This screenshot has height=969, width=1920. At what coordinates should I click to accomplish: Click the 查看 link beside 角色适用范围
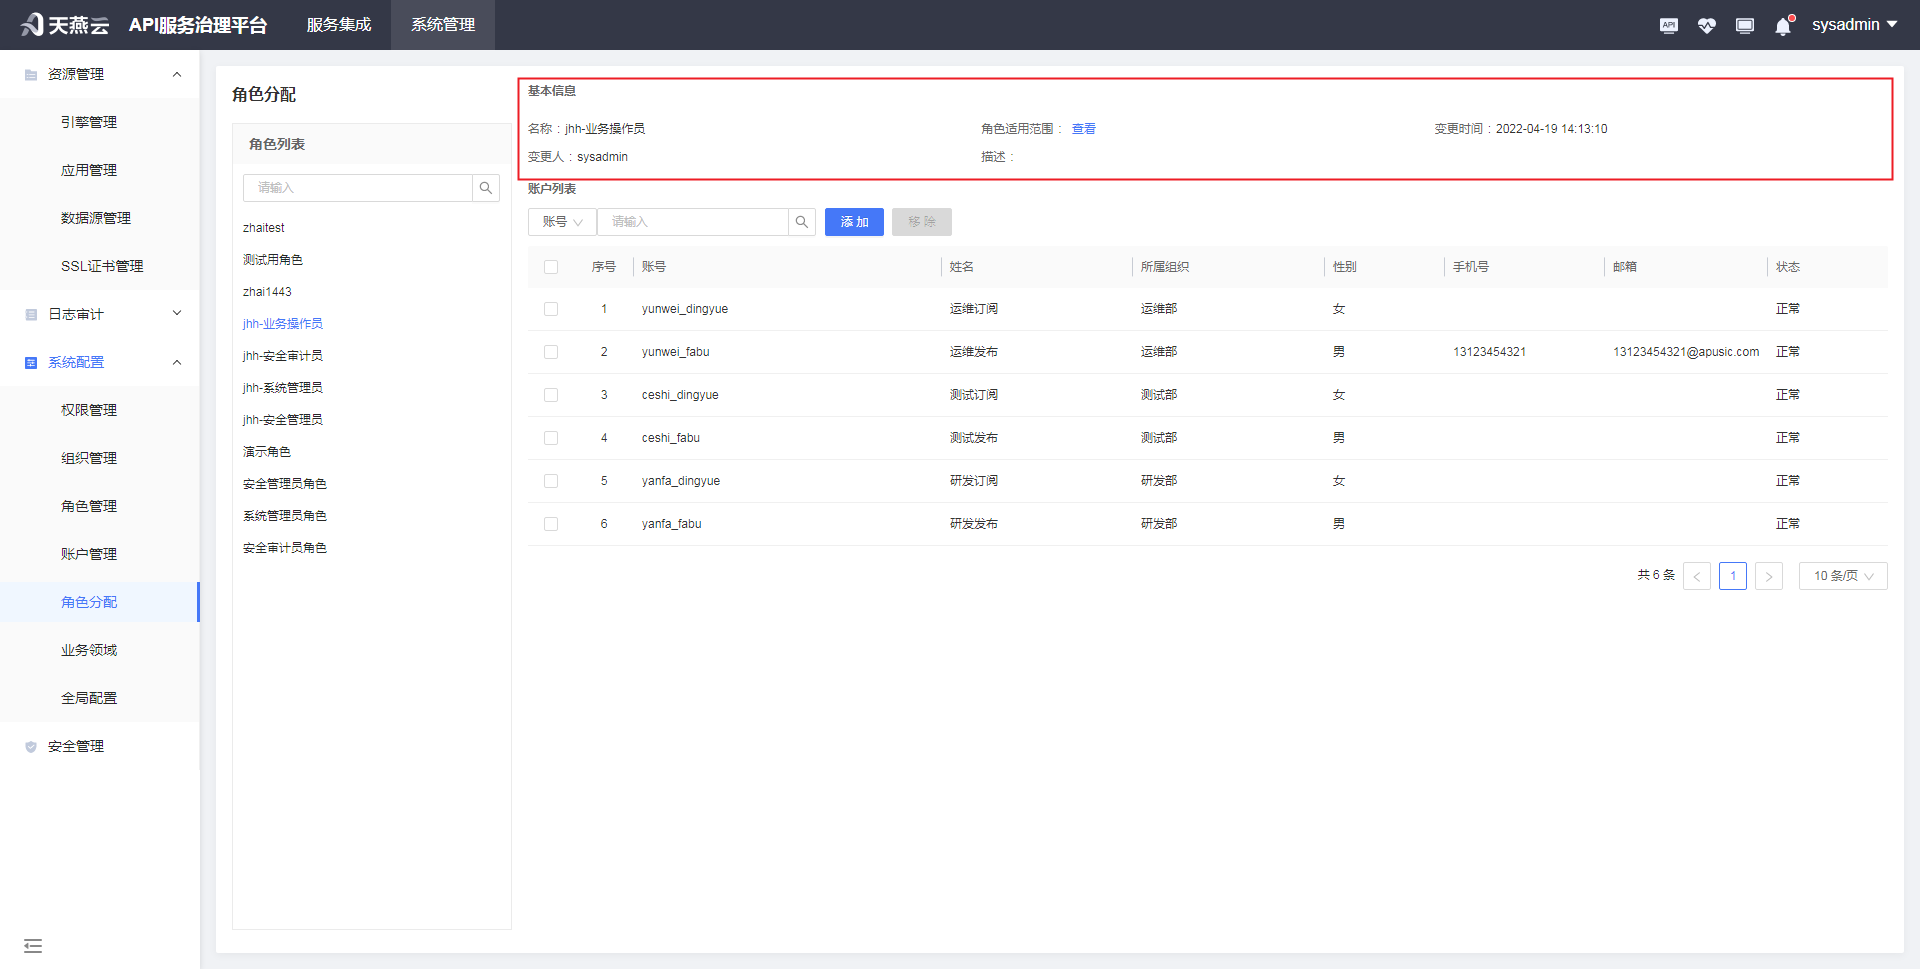[1083, 128]
